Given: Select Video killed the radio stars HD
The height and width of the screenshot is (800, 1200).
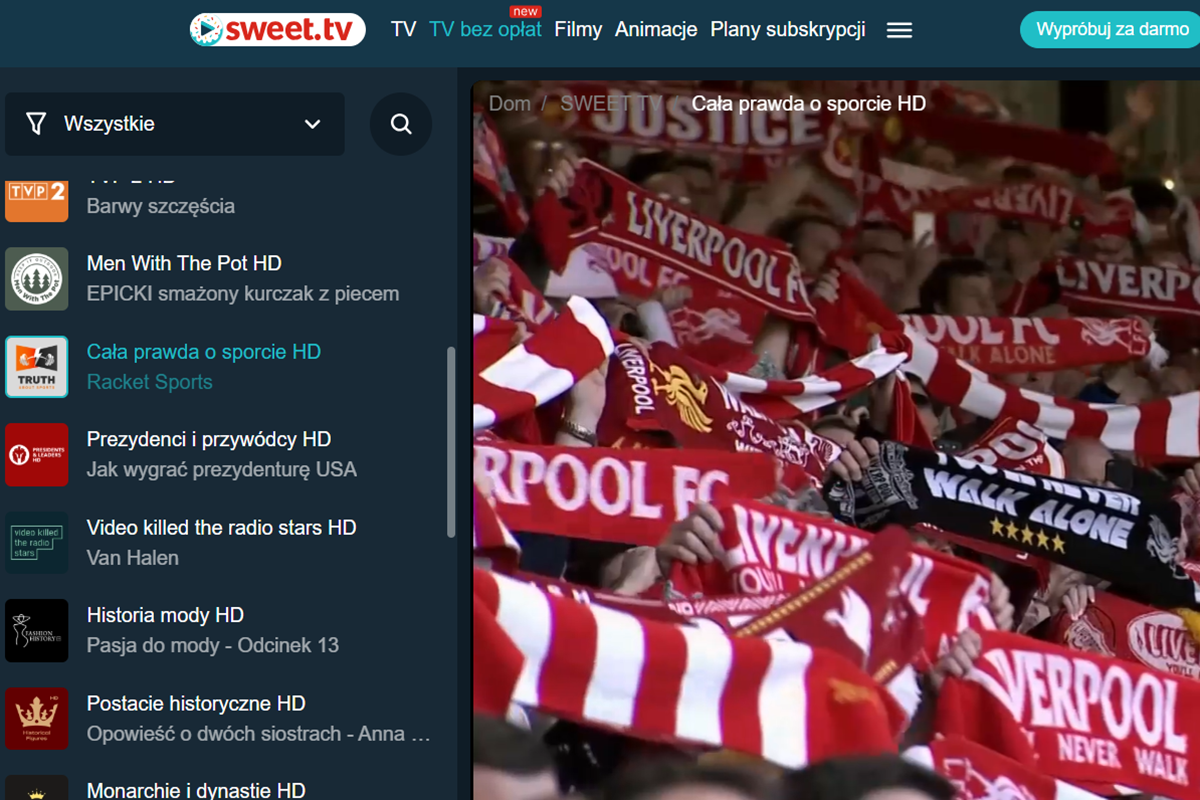Looking at the screenshot, I should tap(222, 527).
